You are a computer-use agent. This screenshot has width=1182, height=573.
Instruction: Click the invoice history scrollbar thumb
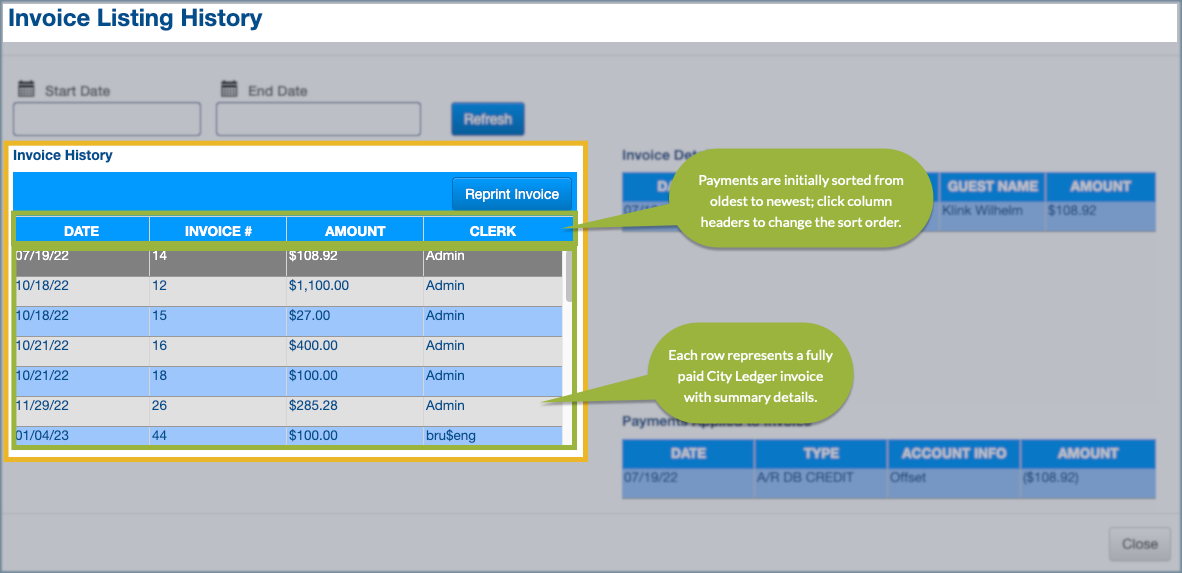[569, 274]
